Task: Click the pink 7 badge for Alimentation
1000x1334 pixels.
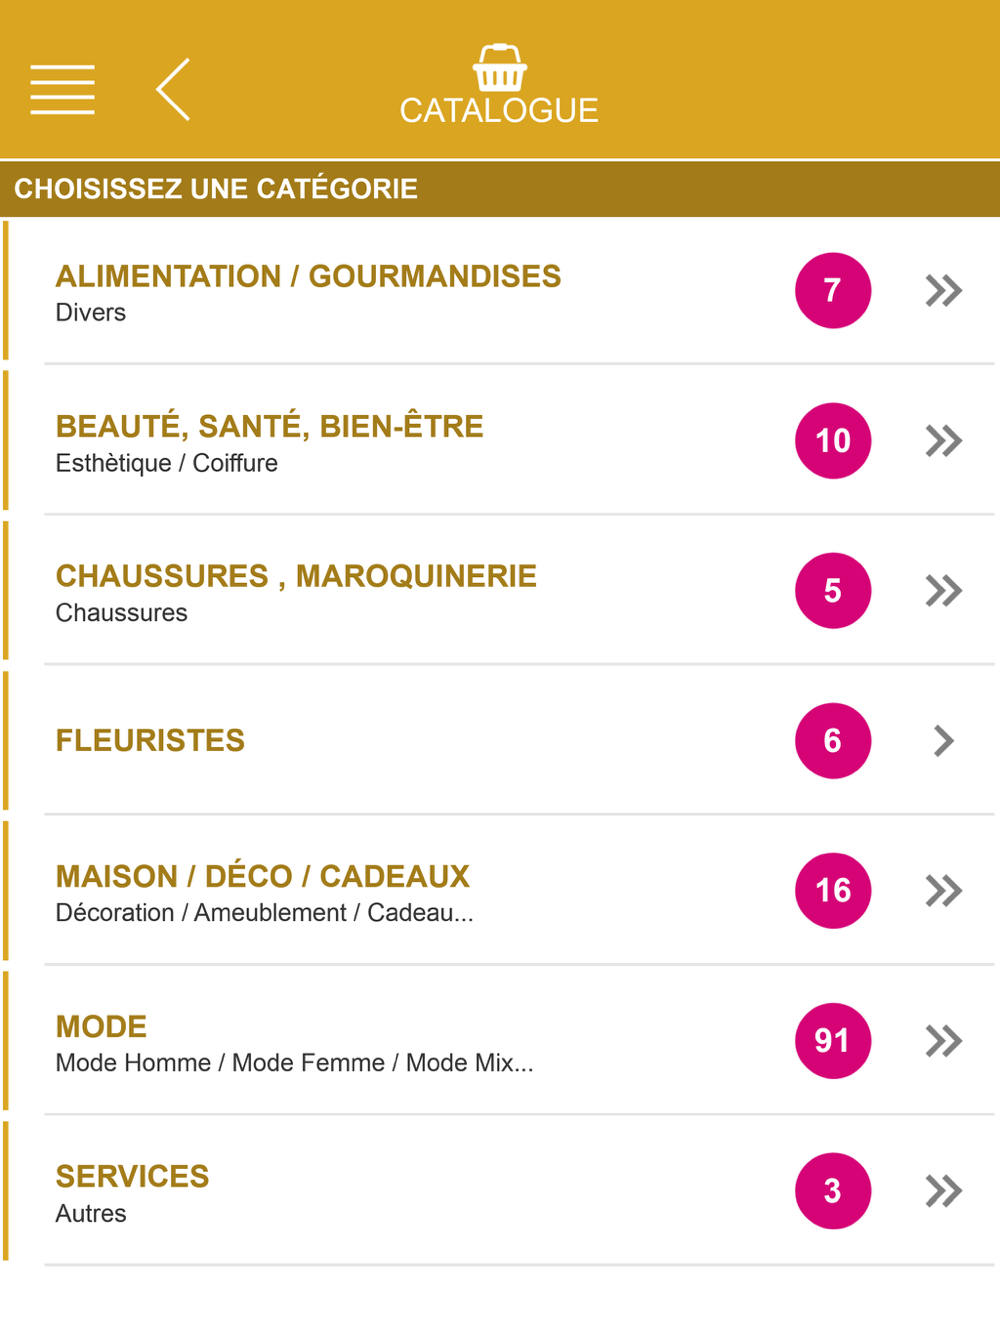Action: (x=833, y=290)
